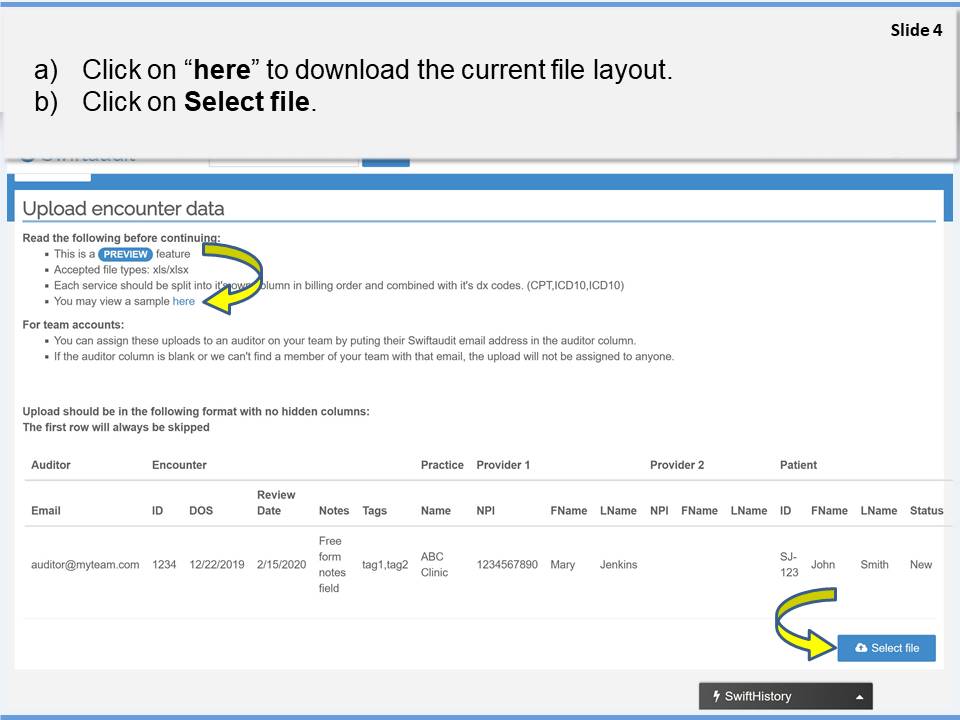Open the sample file via the "here" link
This screenshot has height=720, width=960.
(184, 301)
